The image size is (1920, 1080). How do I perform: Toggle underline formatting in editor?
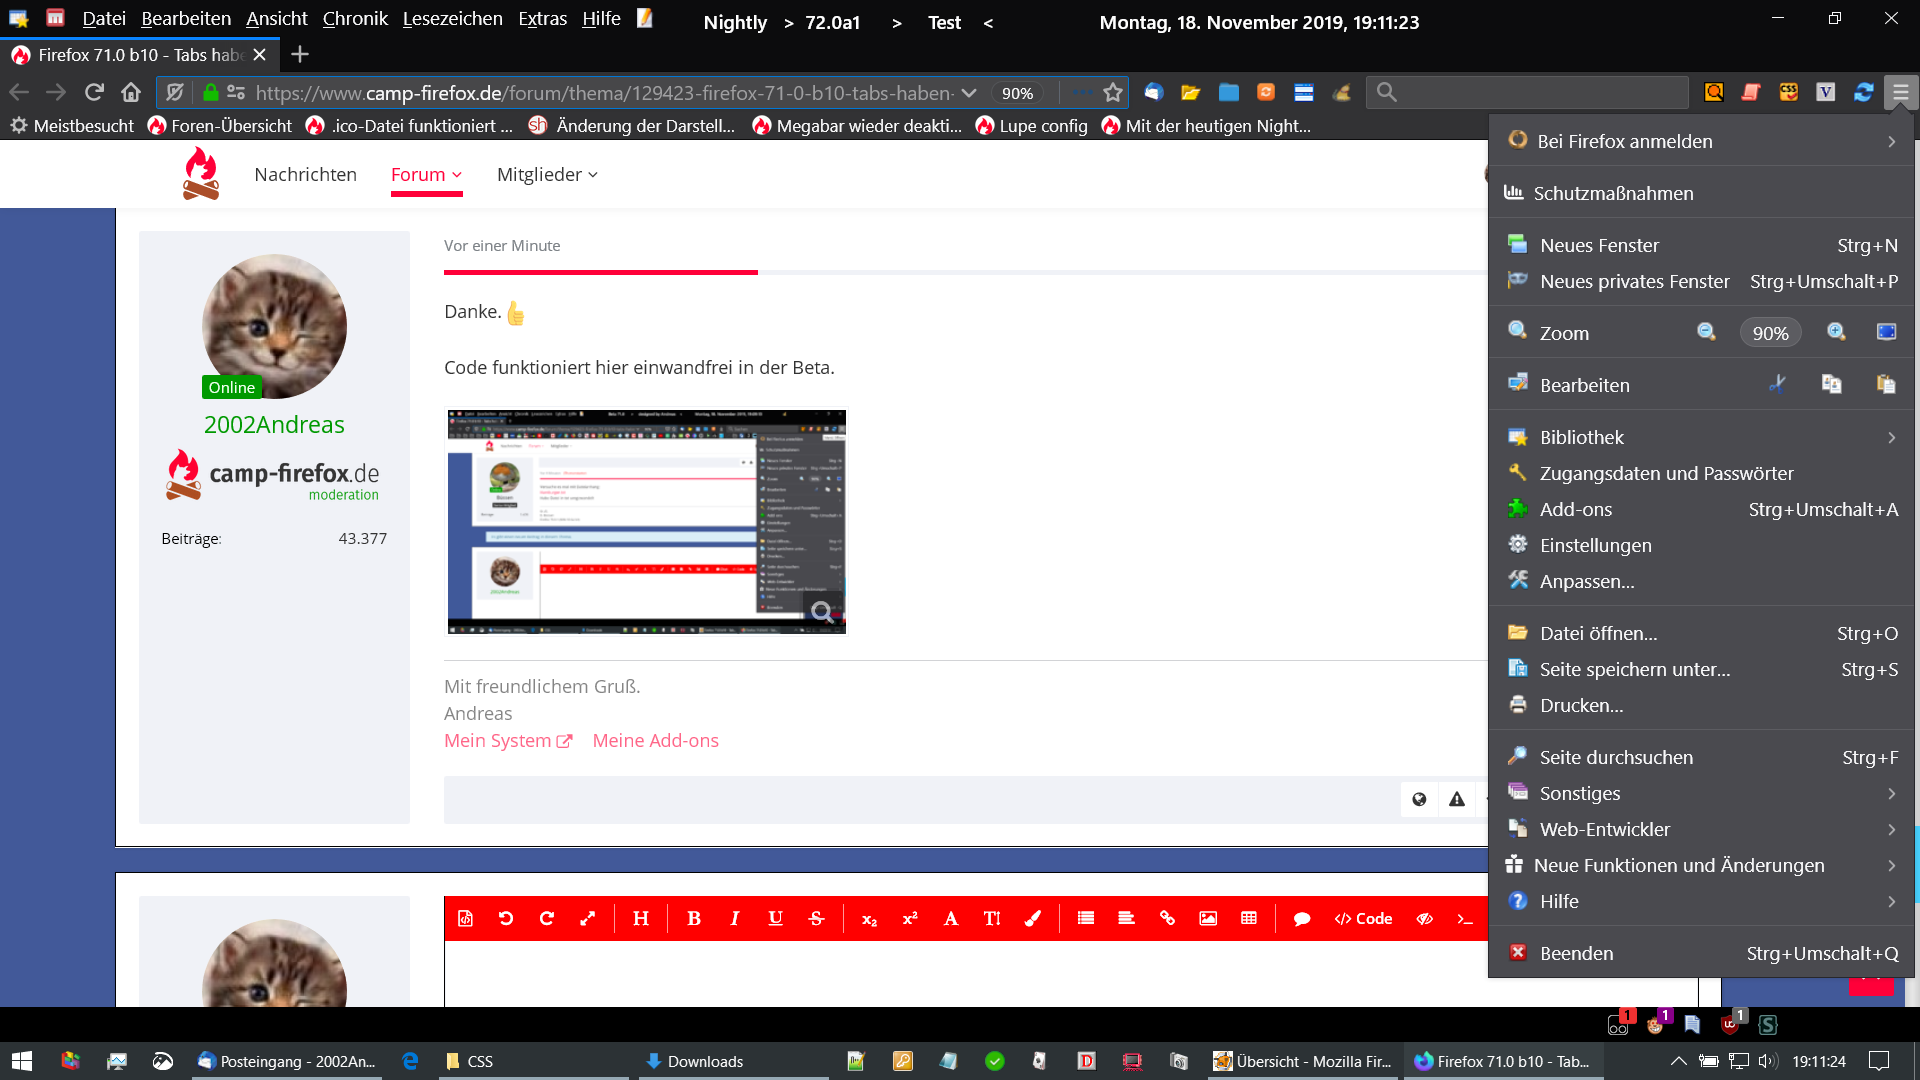(x=775, y=918)
